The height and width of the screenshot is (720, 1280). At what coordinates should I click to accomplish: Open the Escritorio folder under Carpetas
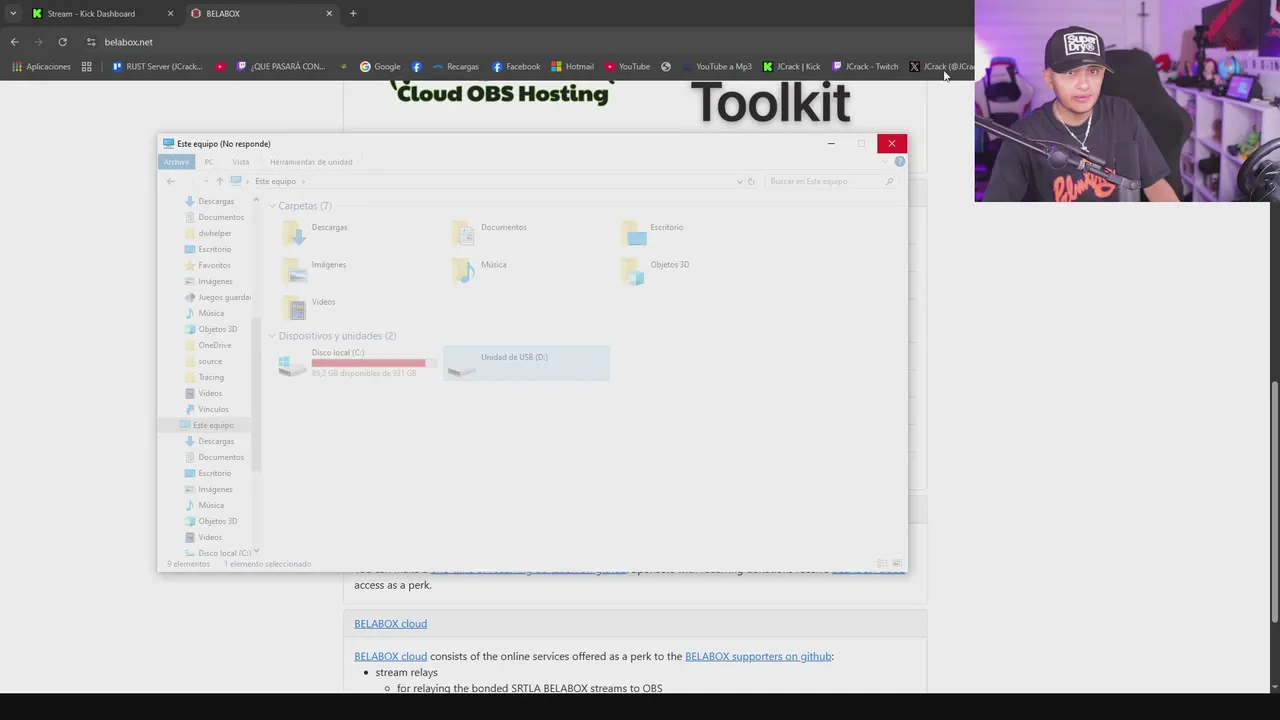coord(653,233)
